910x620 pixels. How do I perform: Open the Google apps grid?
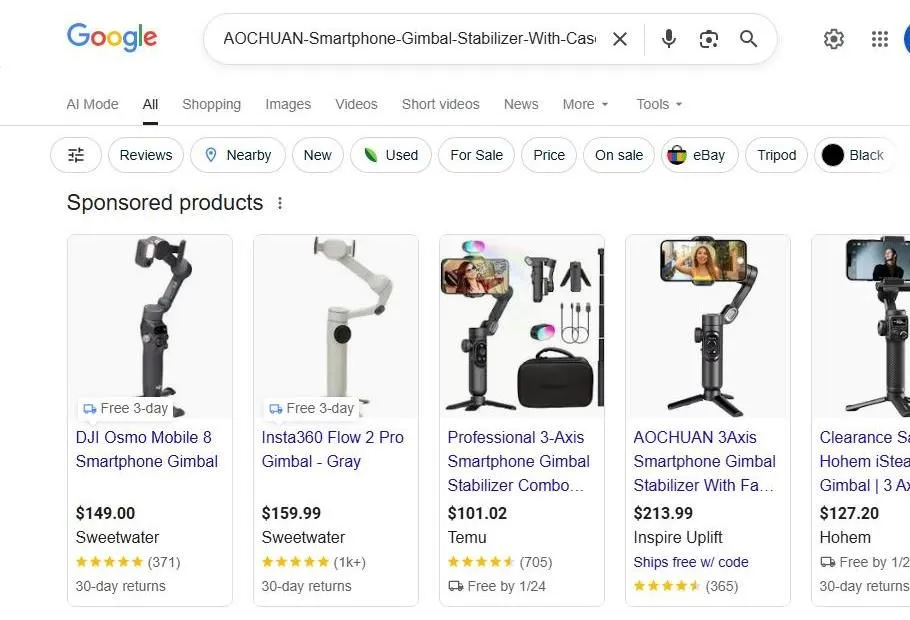[879, 39]
